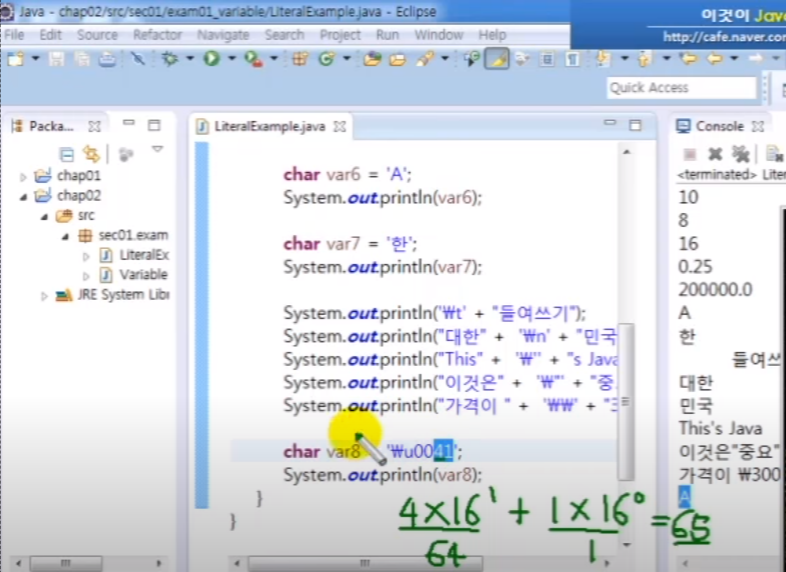Image resolution: width=786 pixels, height=572 pixels.
Task: Click the Open Task folder icon
Action: (398, 60)
